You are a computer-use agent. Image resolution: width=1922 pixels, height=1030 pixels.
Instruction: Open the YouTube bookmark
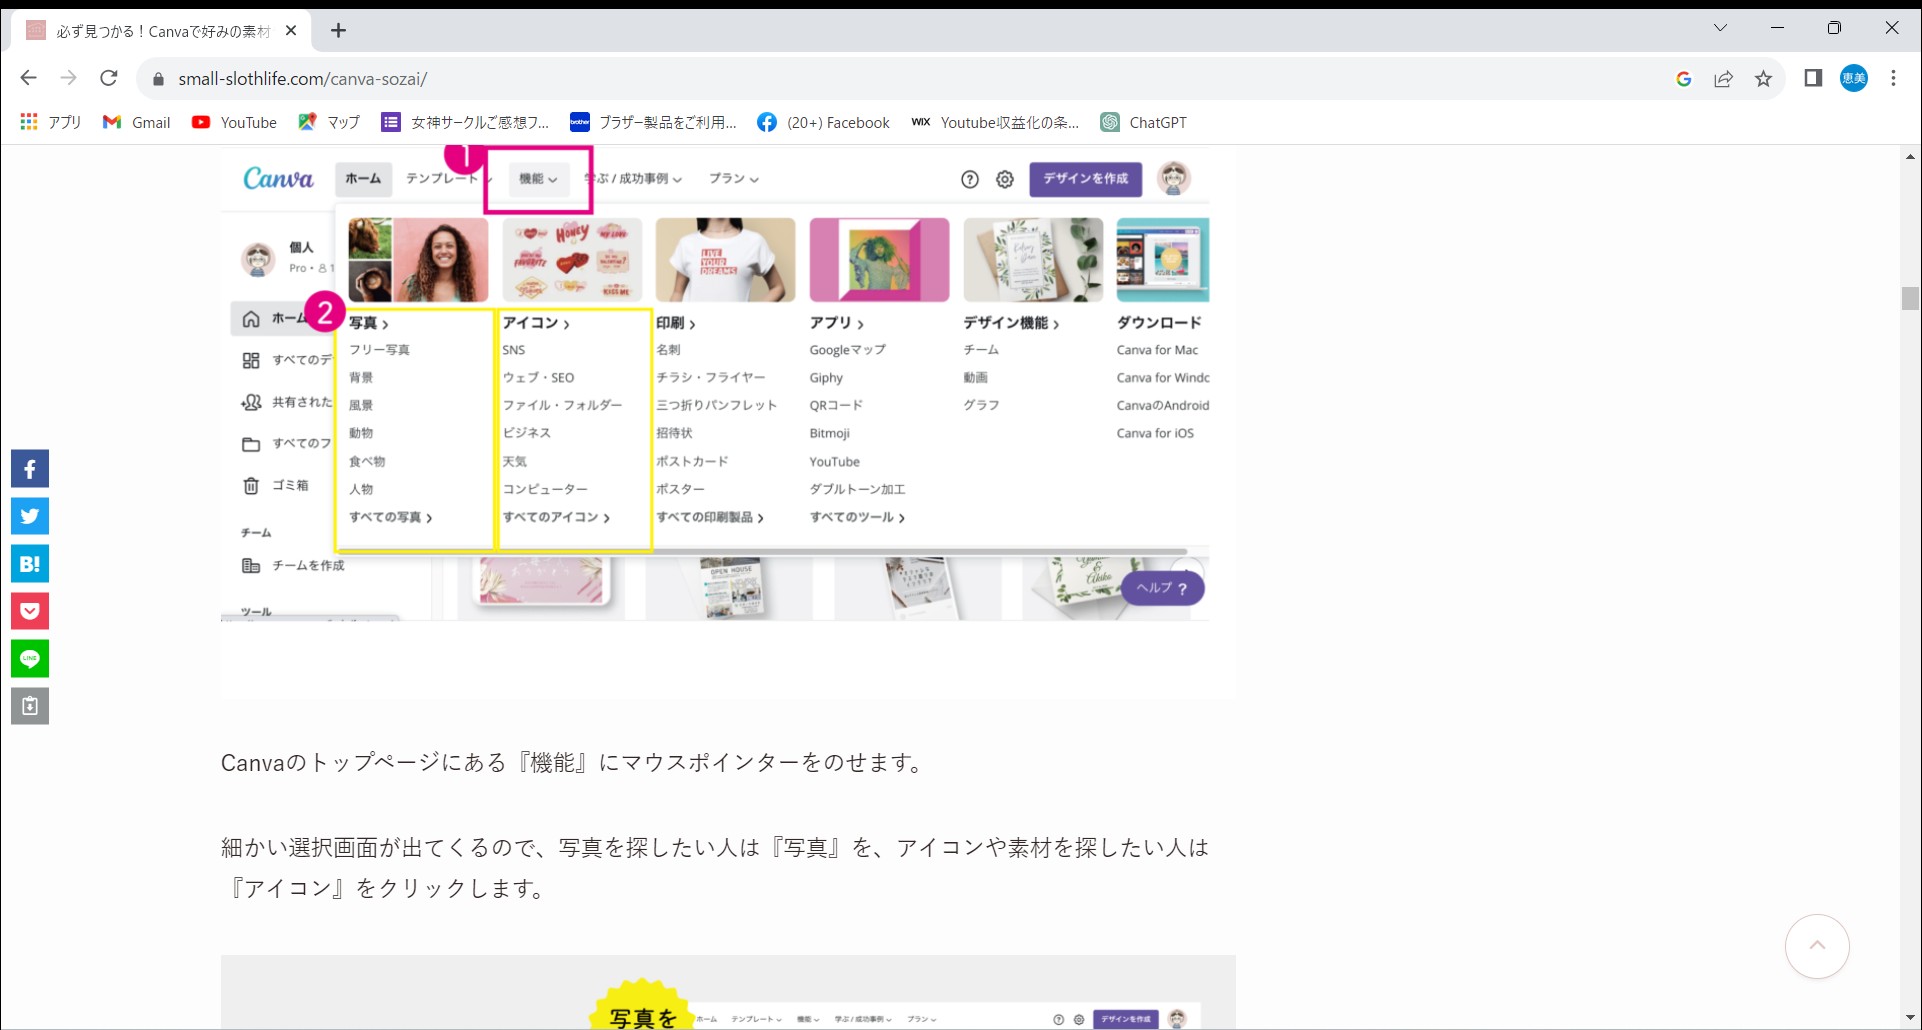click(x=234, y=122)
